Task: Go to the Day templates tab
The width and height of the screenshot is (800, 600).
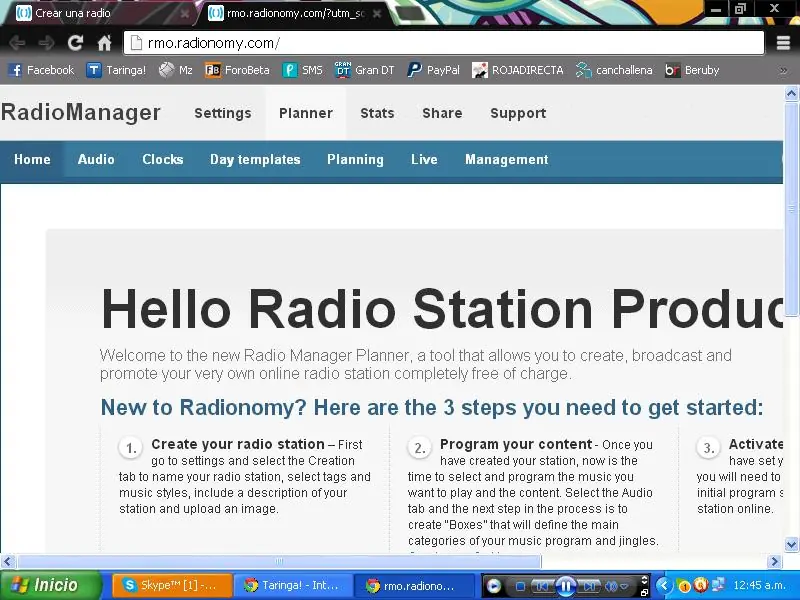Action: click(255, 159)
